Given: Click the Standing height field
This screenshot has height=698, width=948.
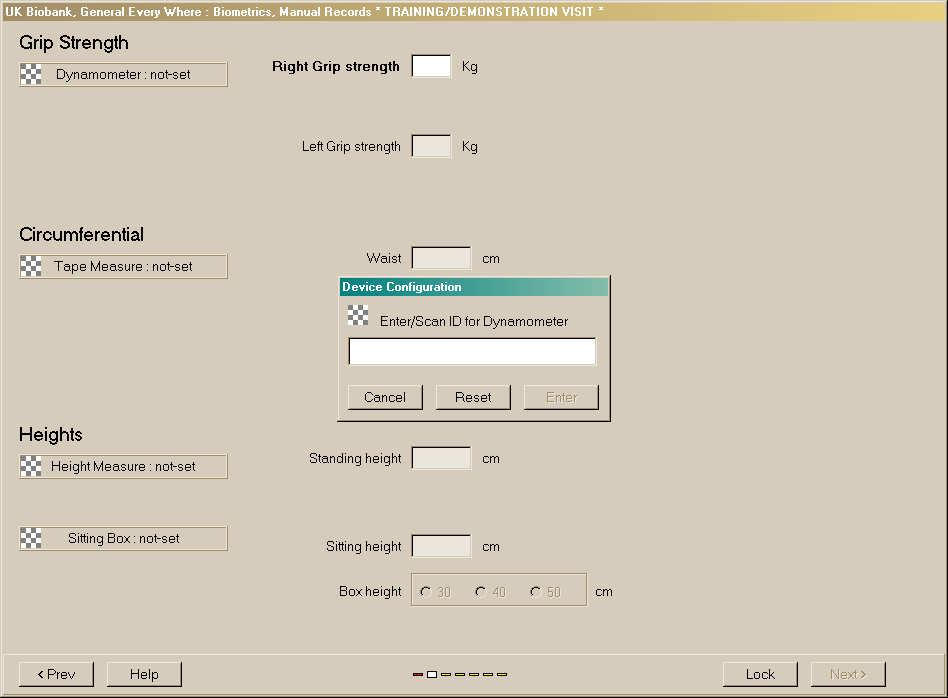Looking at the screenshot, I should (x=441, y=459).
